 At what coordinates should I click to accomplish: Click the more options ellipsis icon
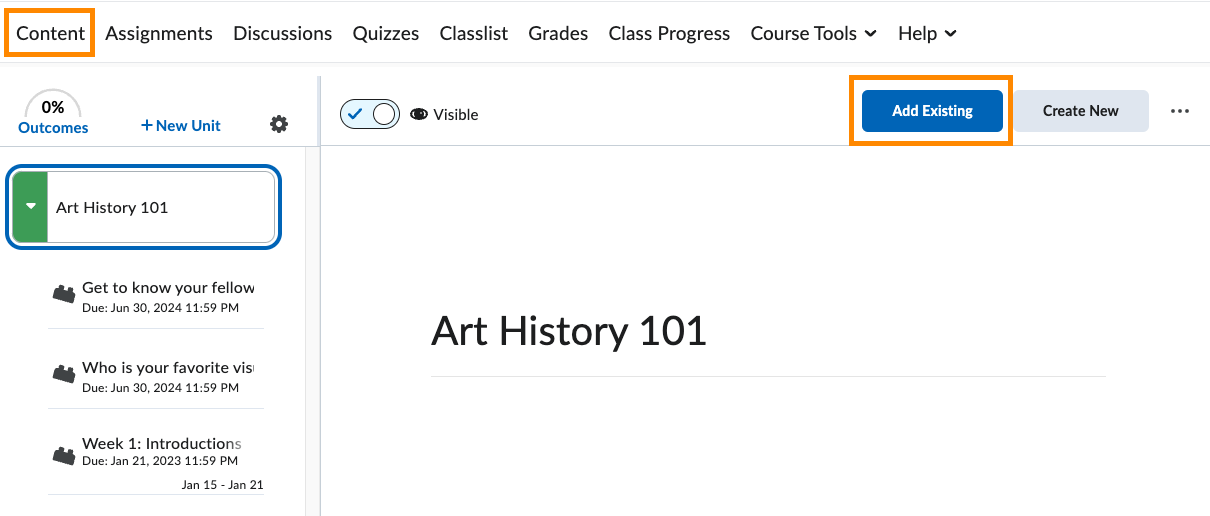tap(1180, 111)
